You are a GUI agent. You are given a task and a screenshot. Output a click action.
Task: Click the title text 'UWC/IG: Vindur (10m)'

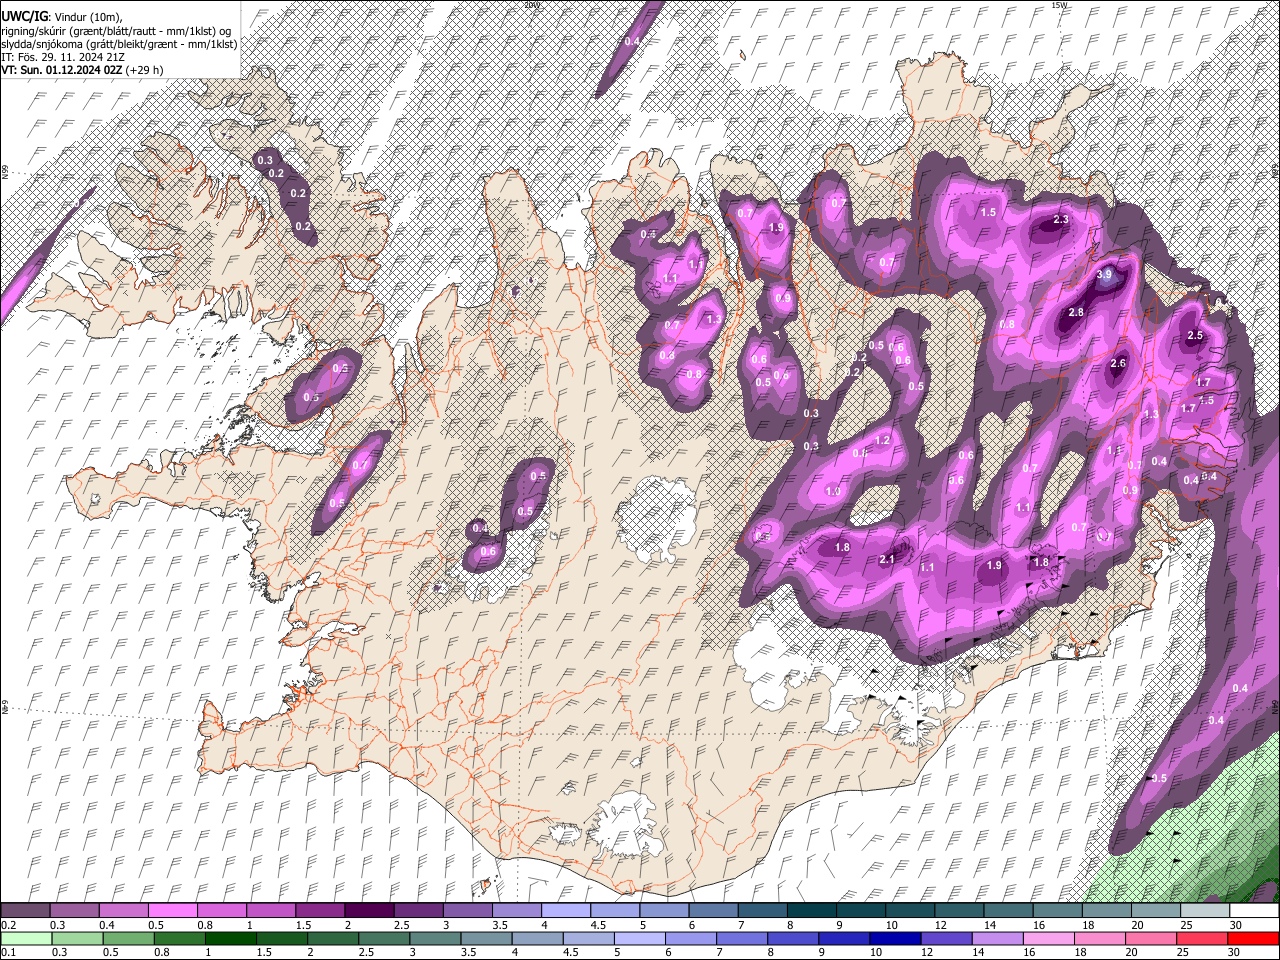pos(61,16)
